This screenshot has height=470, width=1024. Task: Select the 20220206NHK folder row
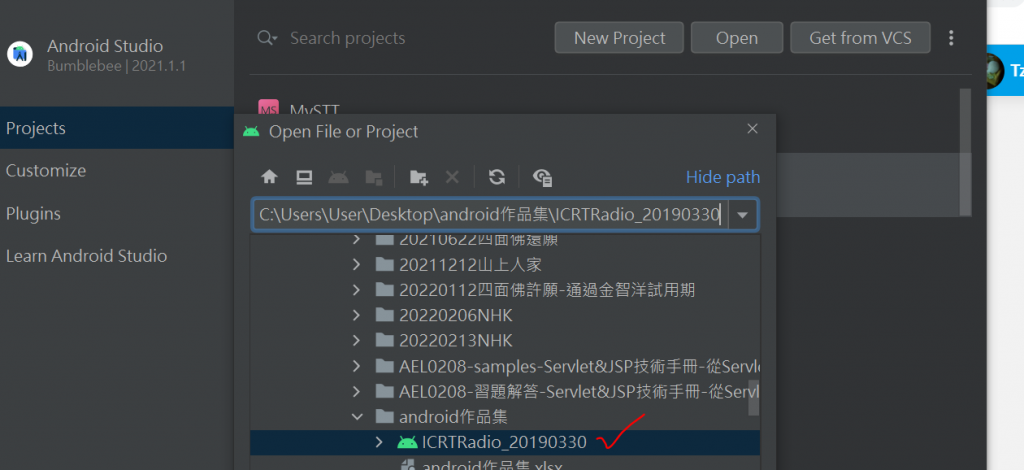tap(505, 315)
